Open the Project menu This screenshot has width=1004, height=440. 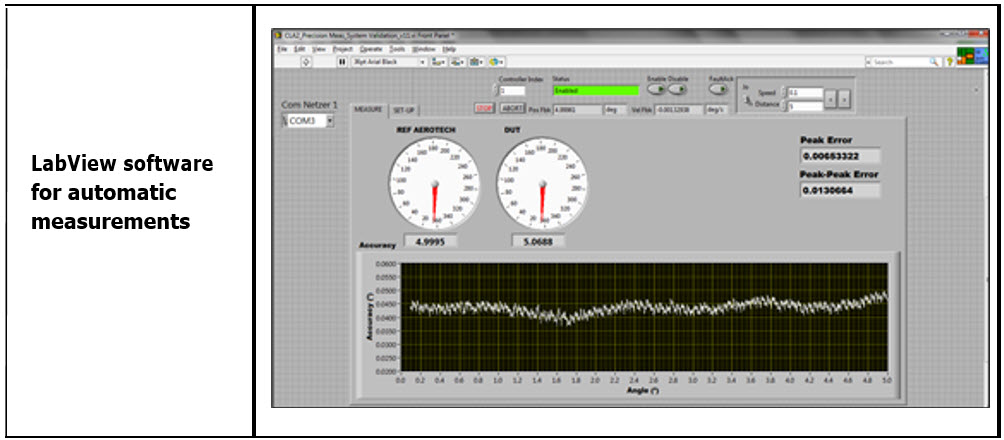[x=343, y=49]
